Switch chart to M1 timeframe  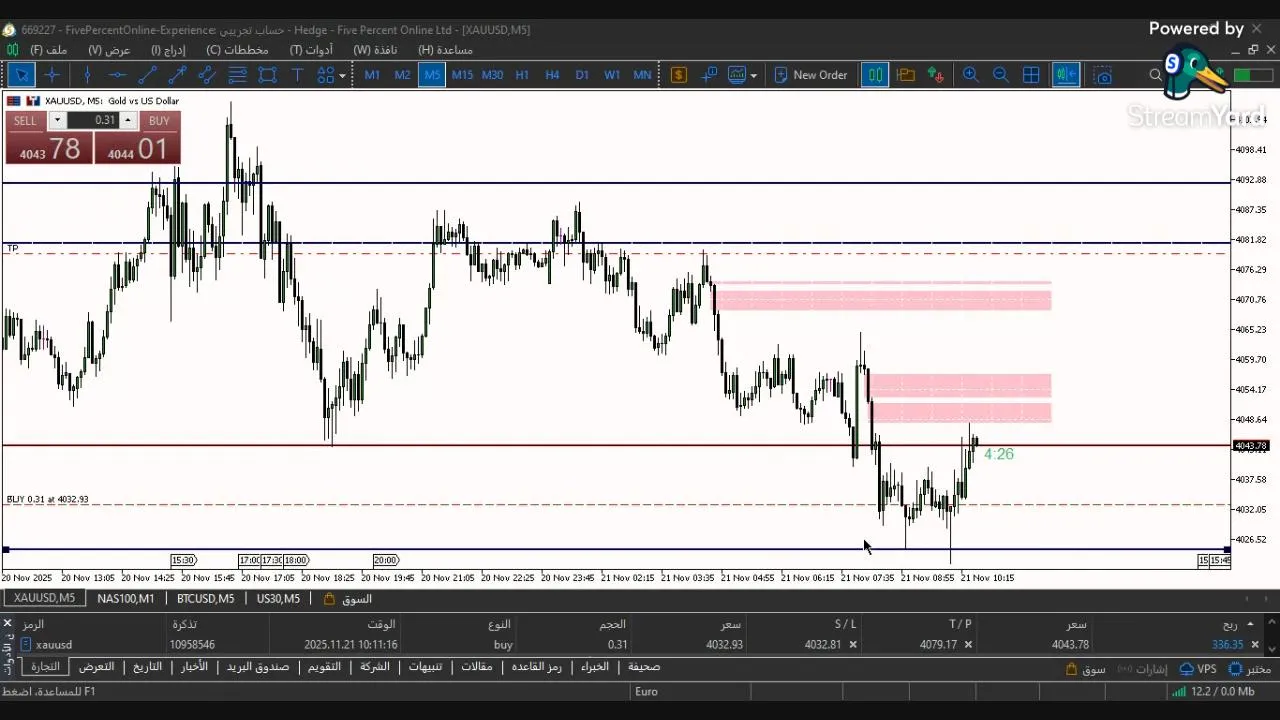(x=372, y=75)
